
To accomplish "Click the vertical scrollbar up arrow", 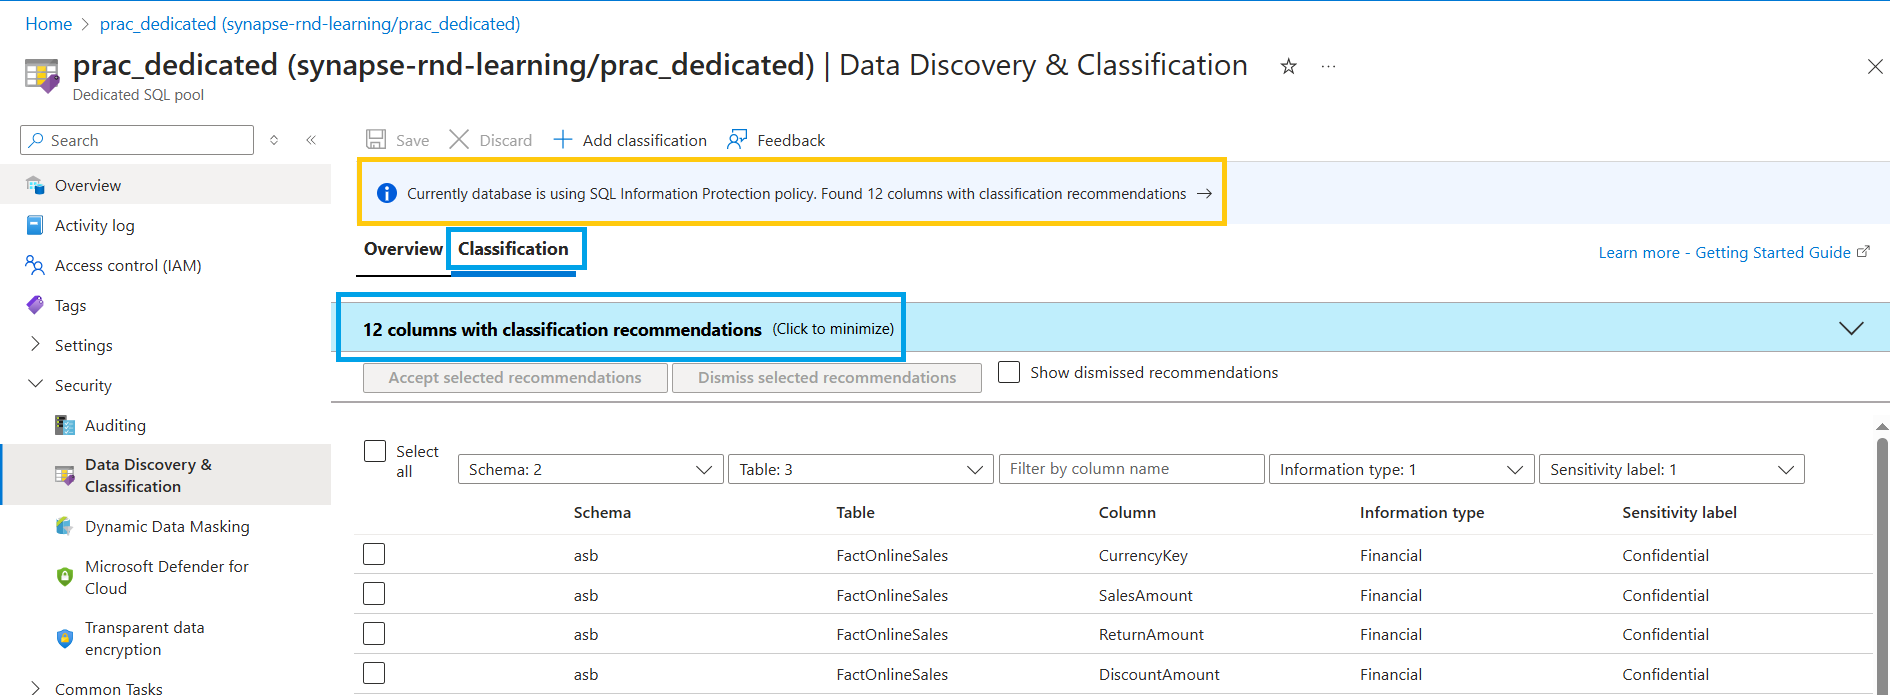I will point(1882,427).
